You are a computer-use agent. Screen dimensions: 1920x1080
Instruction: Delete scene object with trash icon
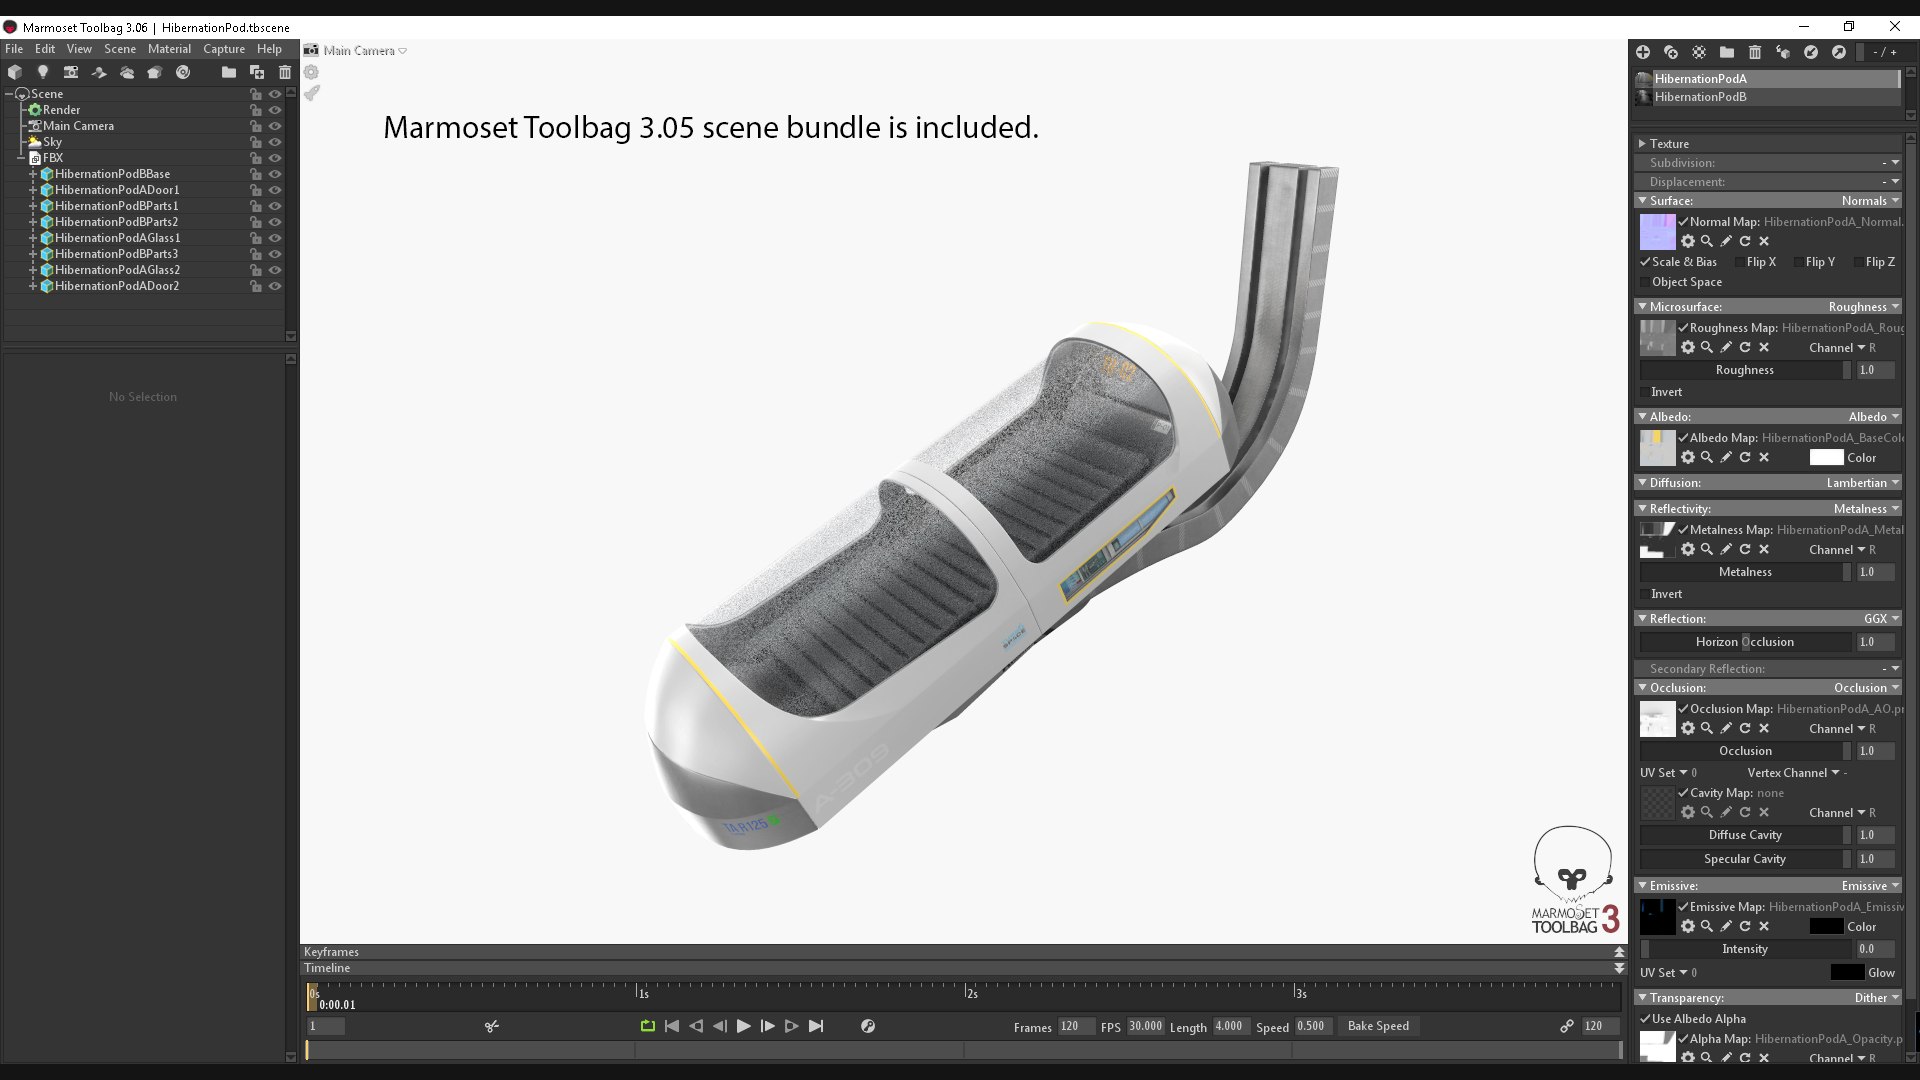[285, 72]
